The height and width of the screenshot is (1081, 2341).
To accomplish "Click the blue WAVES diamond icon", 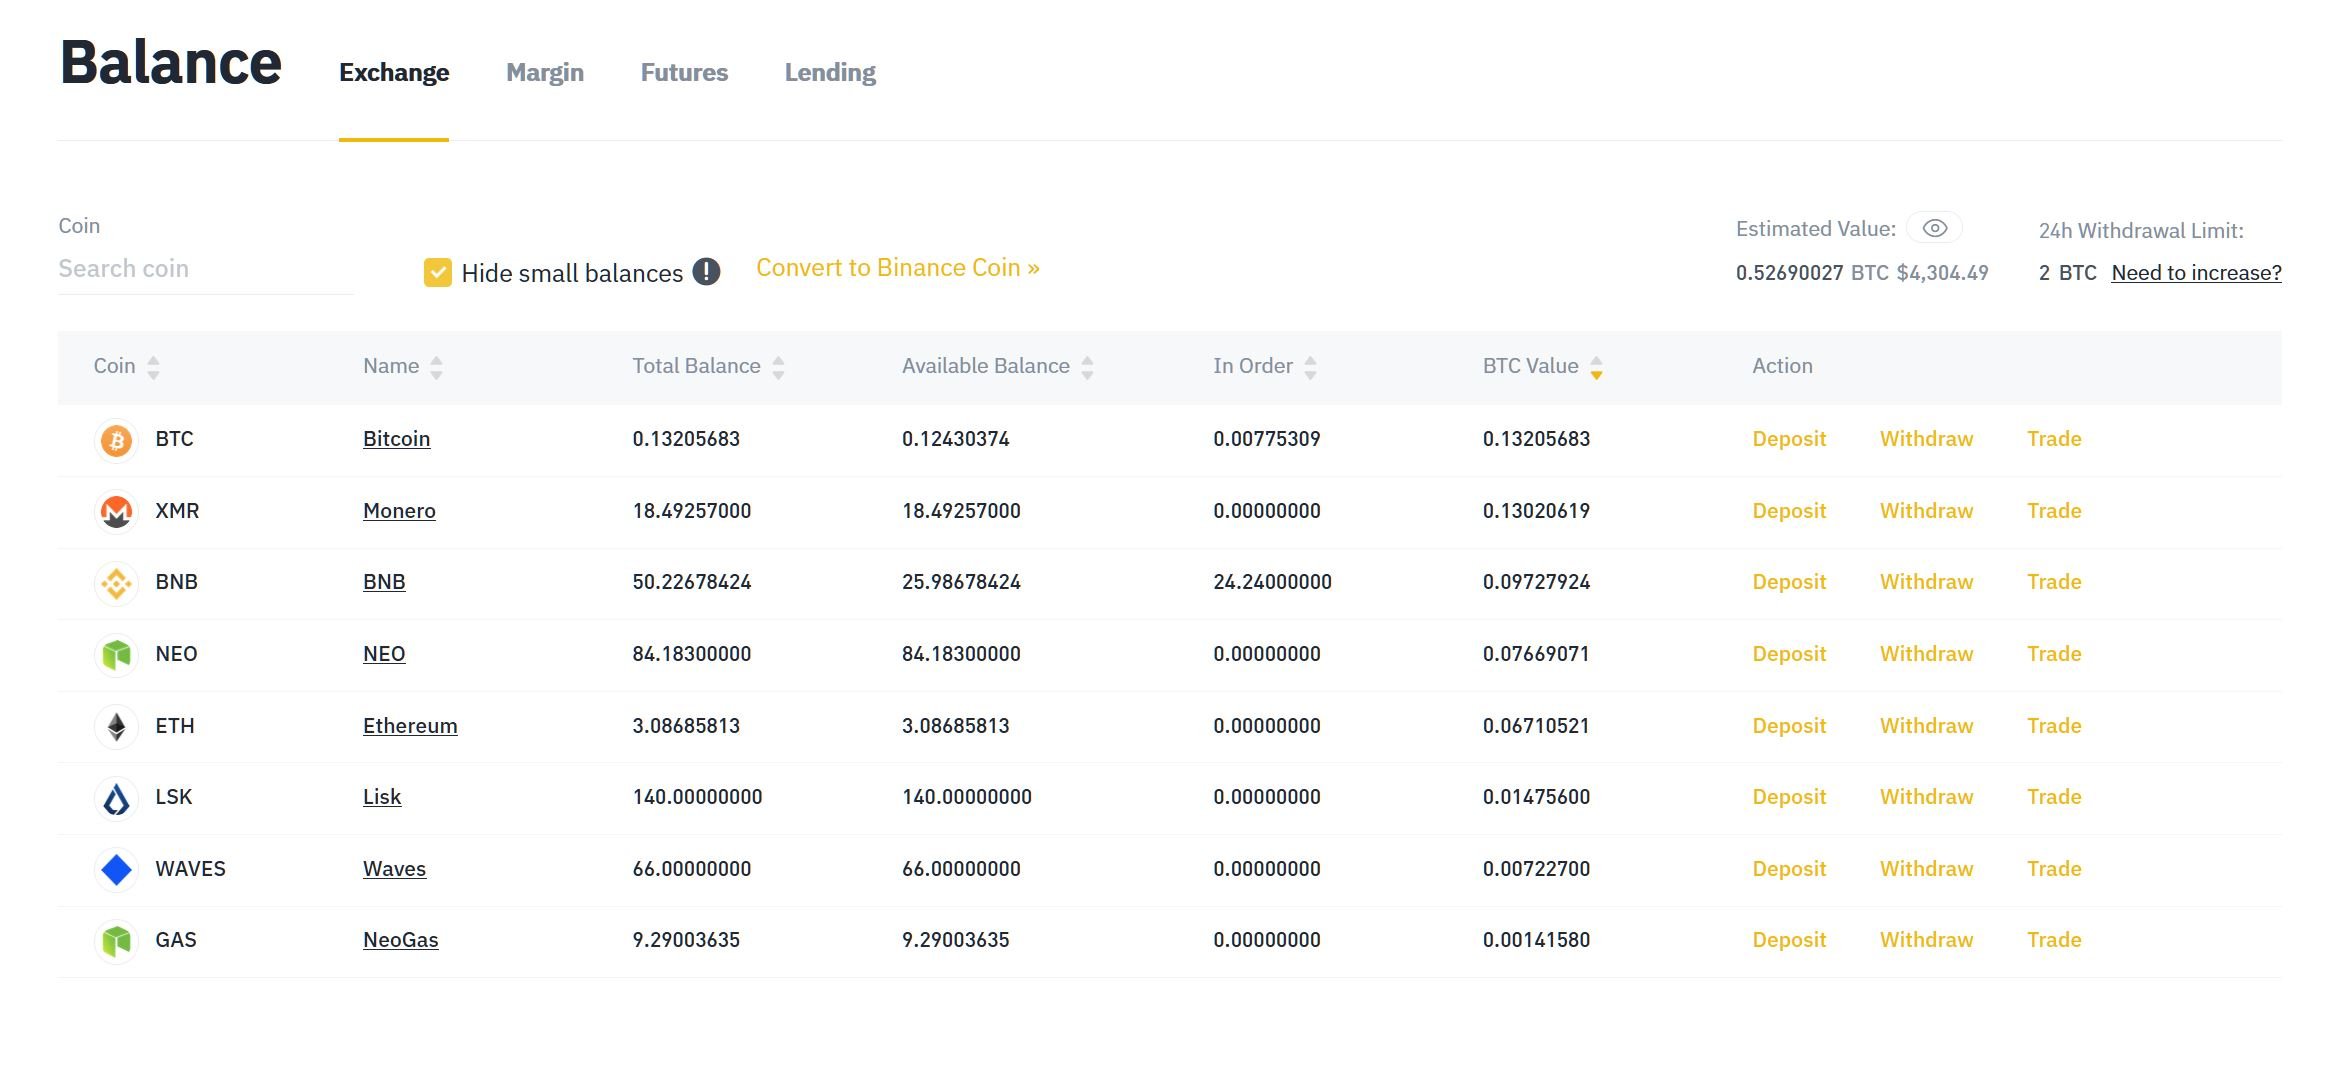I will tap(116, 870).
